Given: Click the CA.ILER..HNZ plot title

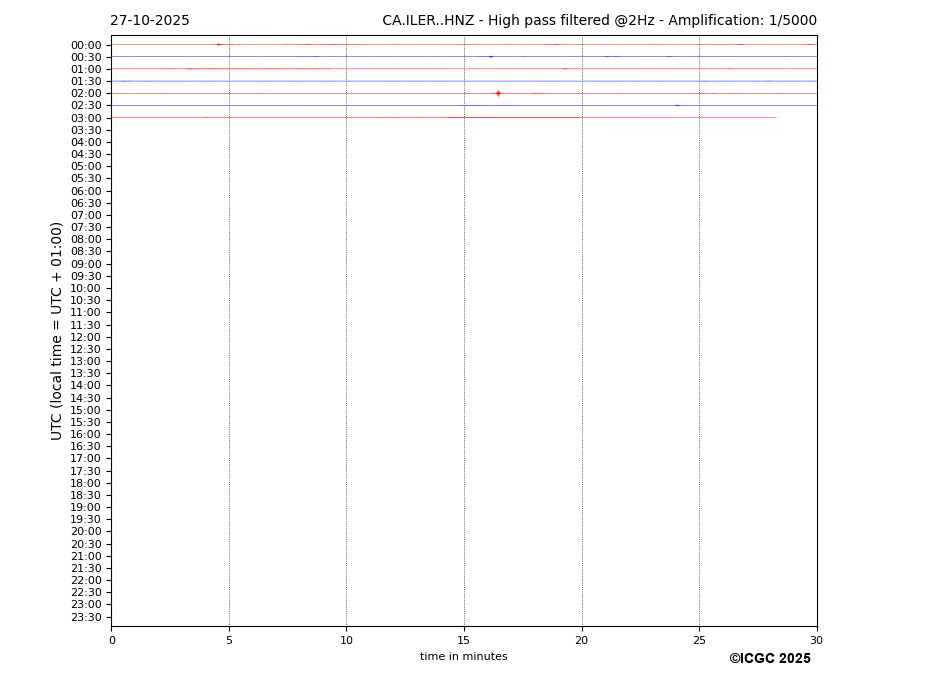Looking at the screenshot, I should 599,21.
